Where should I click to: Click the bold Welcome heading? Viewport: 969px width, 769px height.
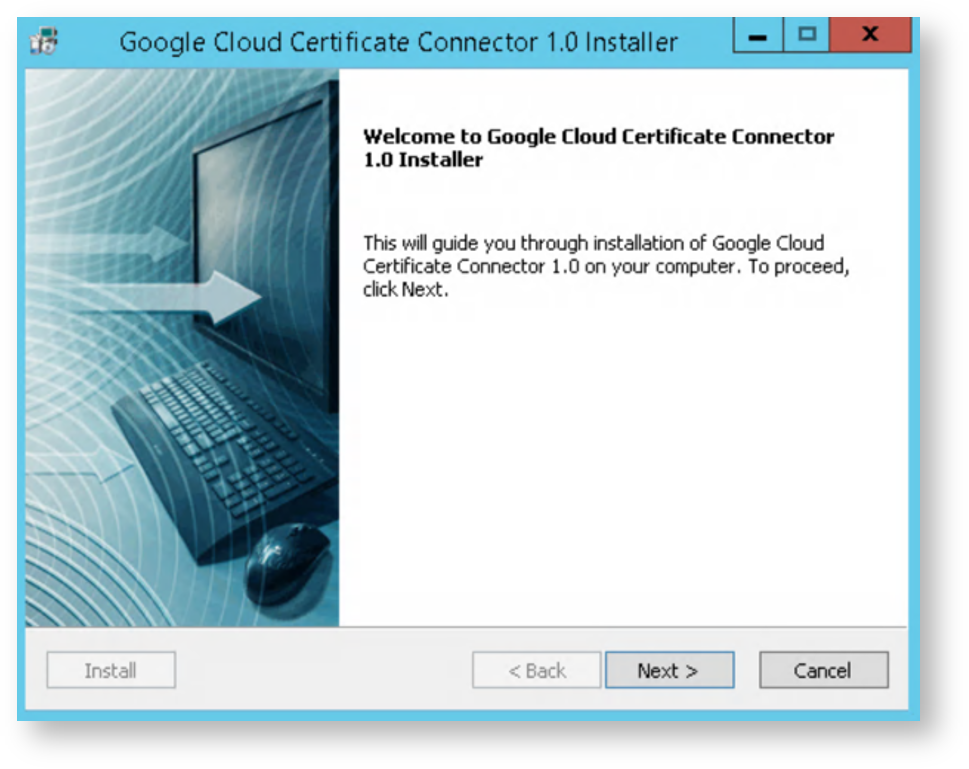point(598,148)
